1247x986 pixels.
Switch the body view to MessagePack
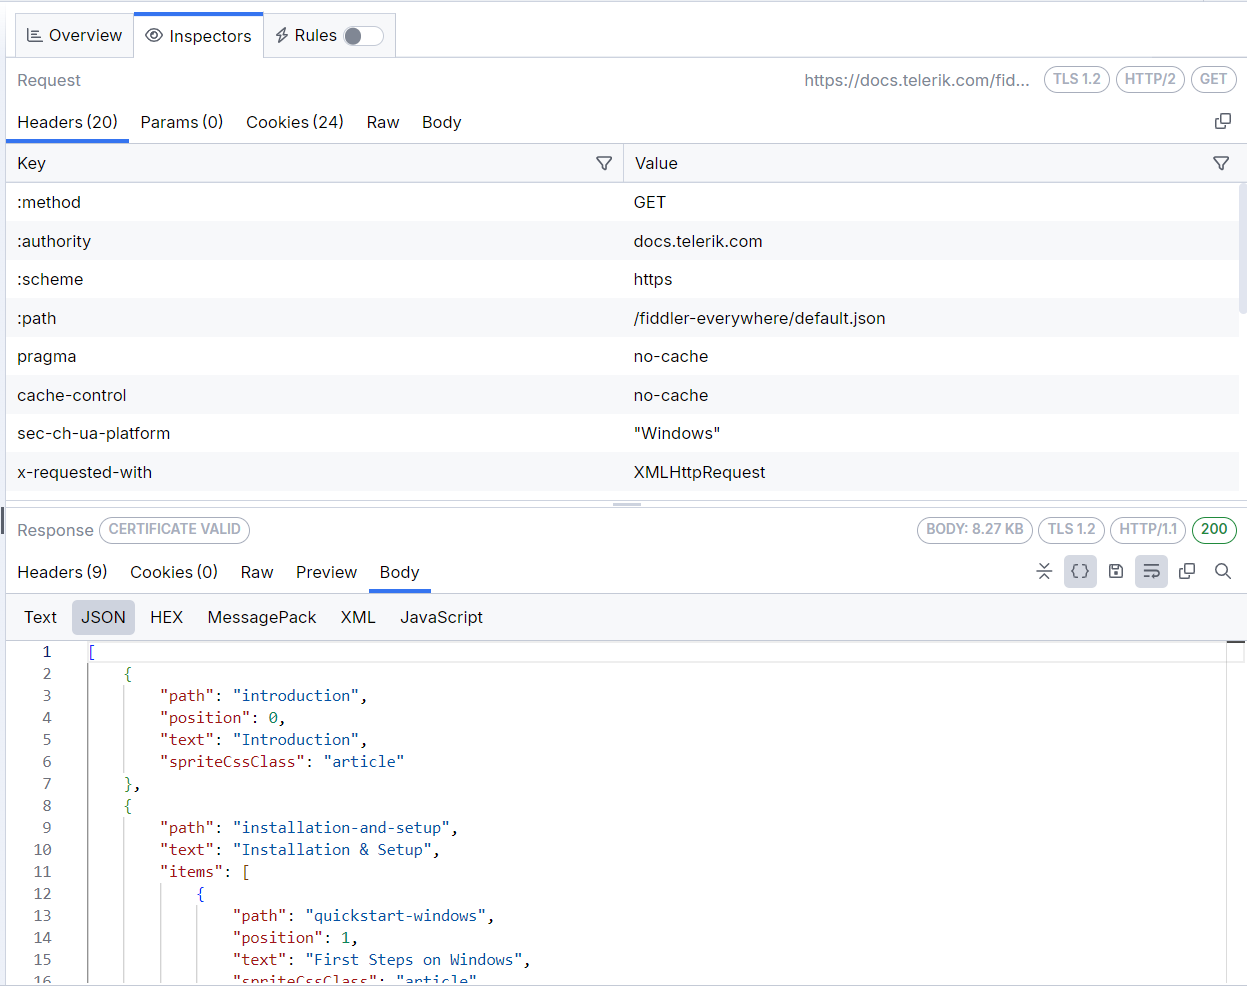[x=261, y=617]
